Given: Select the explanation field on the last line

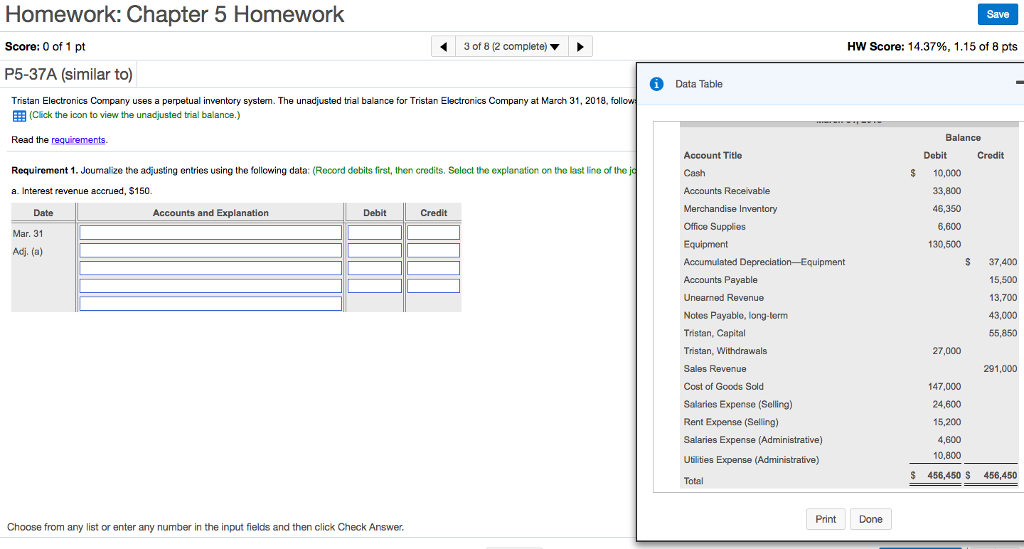Looking at the screenshot, I should click(210, 303).
